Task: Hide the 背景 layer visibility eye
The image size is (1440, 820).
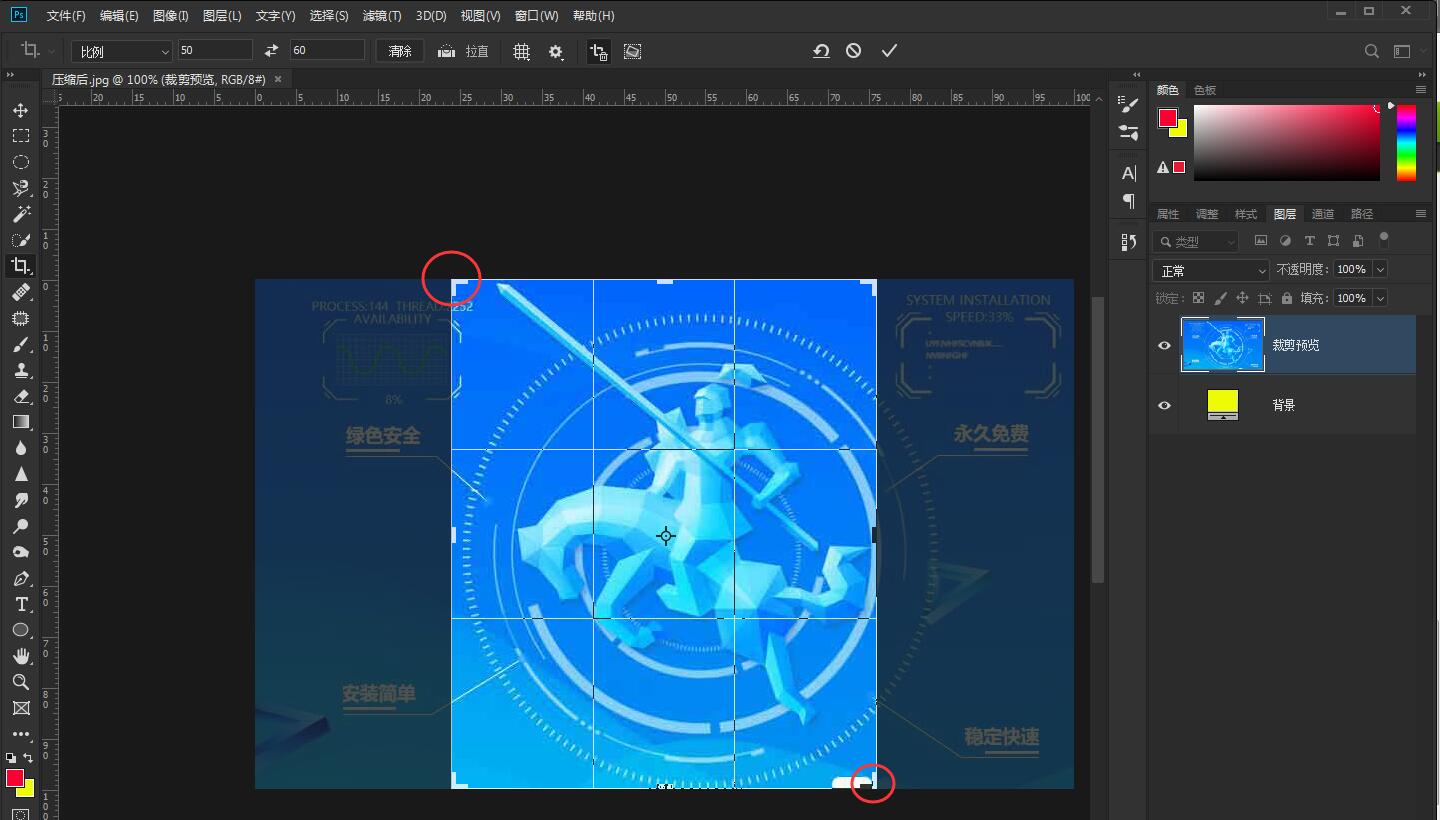Action: coord(1163,405)
